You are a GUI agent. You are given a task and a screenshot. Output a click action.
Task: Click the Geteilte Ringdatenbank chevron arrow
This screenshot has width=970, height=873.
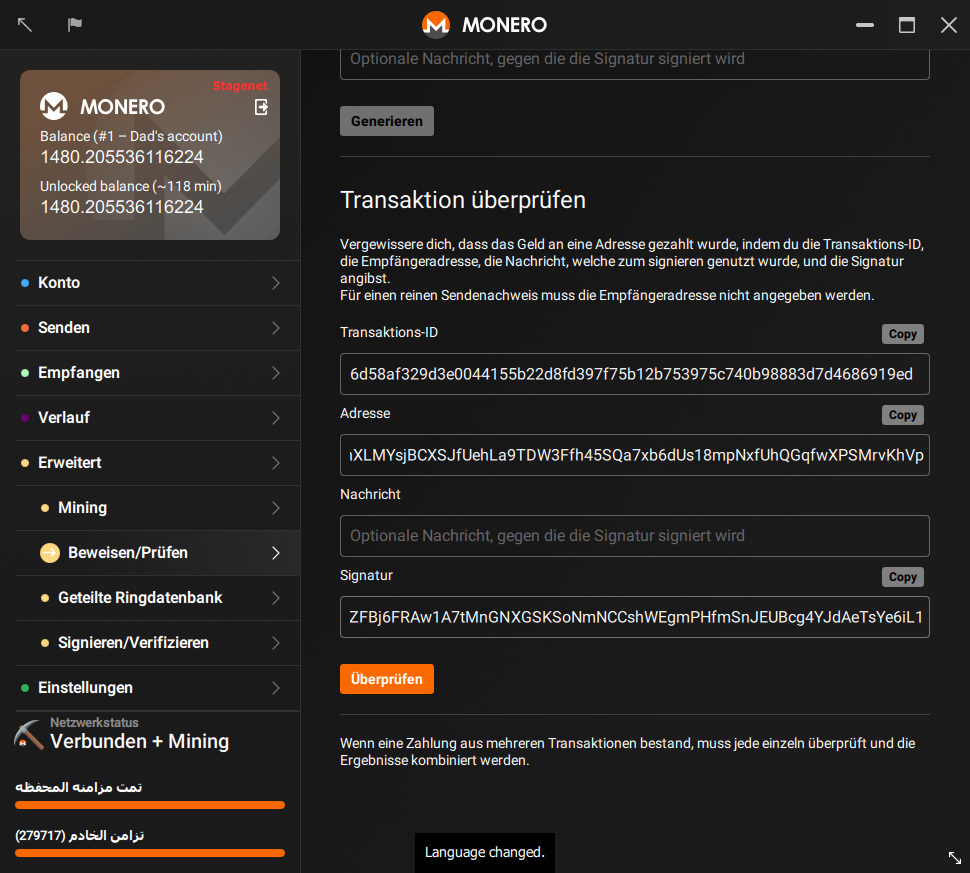click(x=276, y=598)
